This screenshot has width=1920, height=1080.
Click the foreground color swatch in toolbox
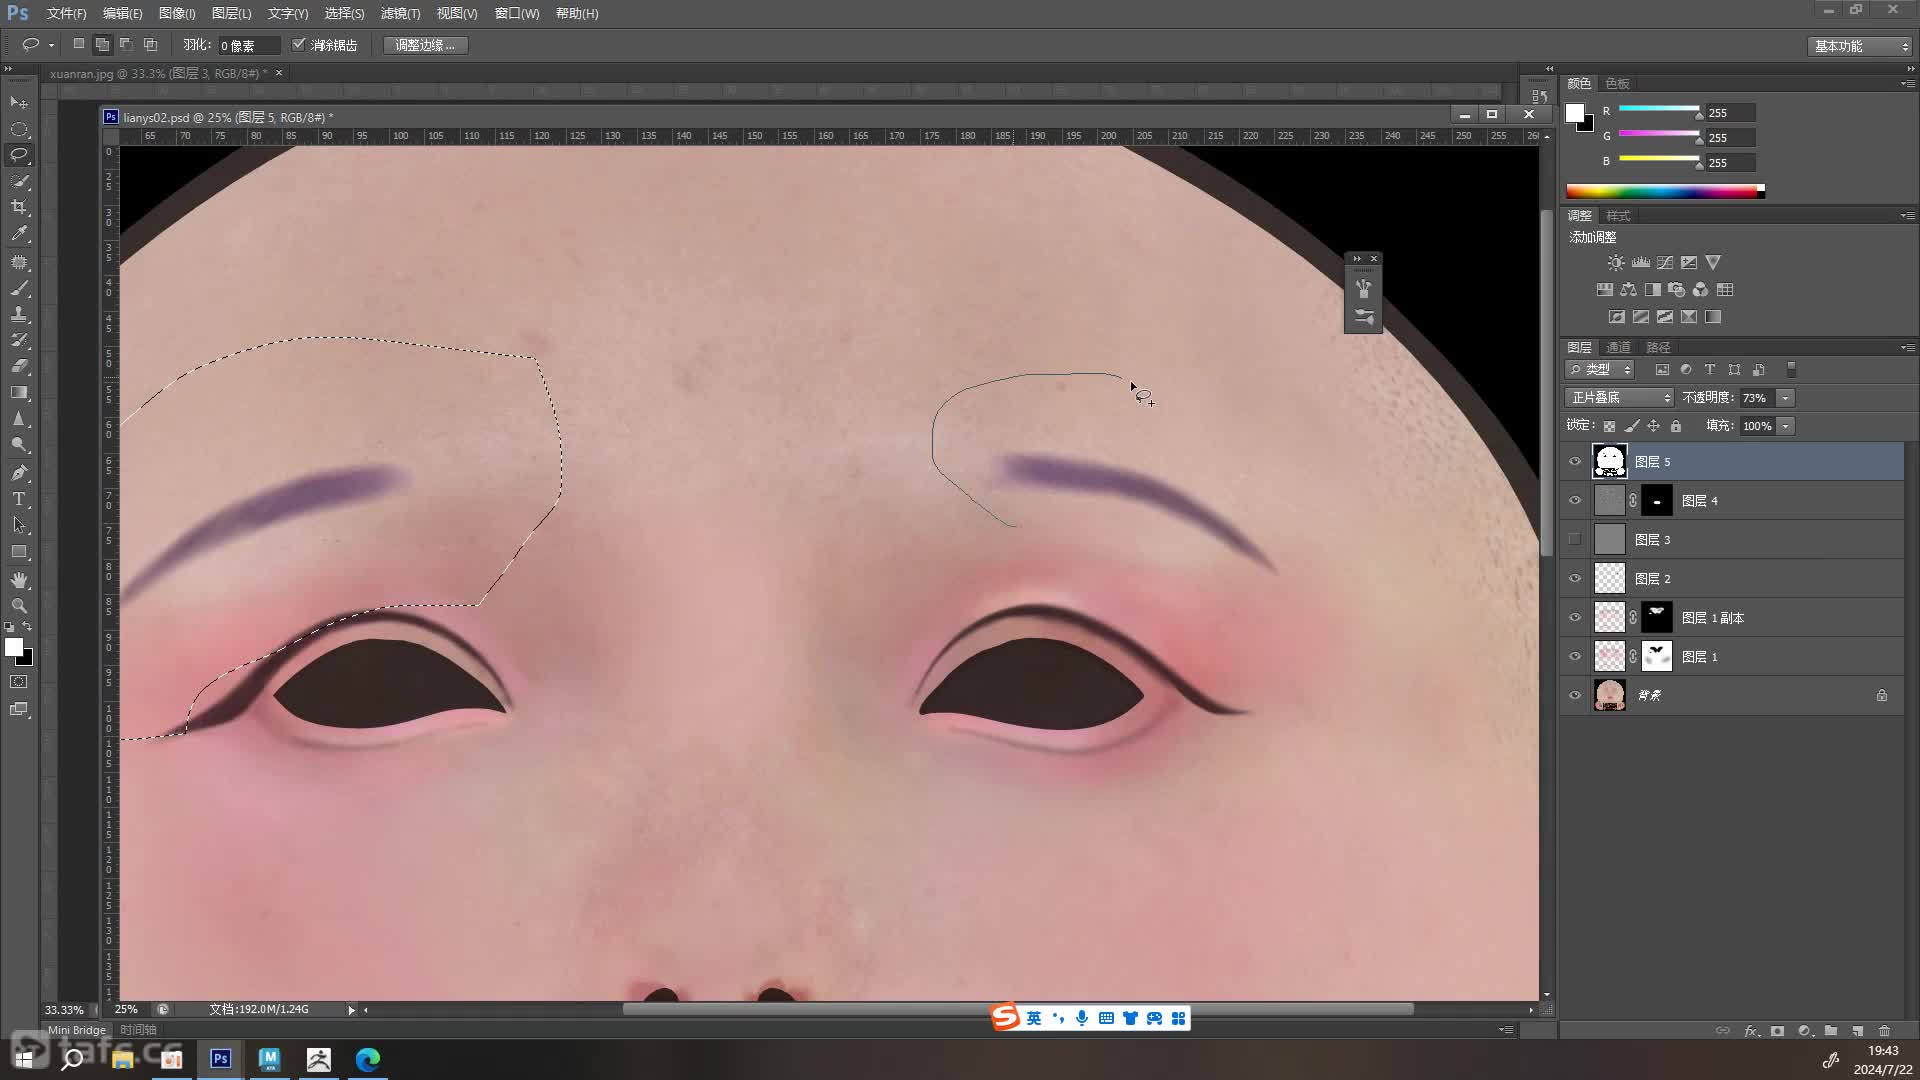pos(13,648)
